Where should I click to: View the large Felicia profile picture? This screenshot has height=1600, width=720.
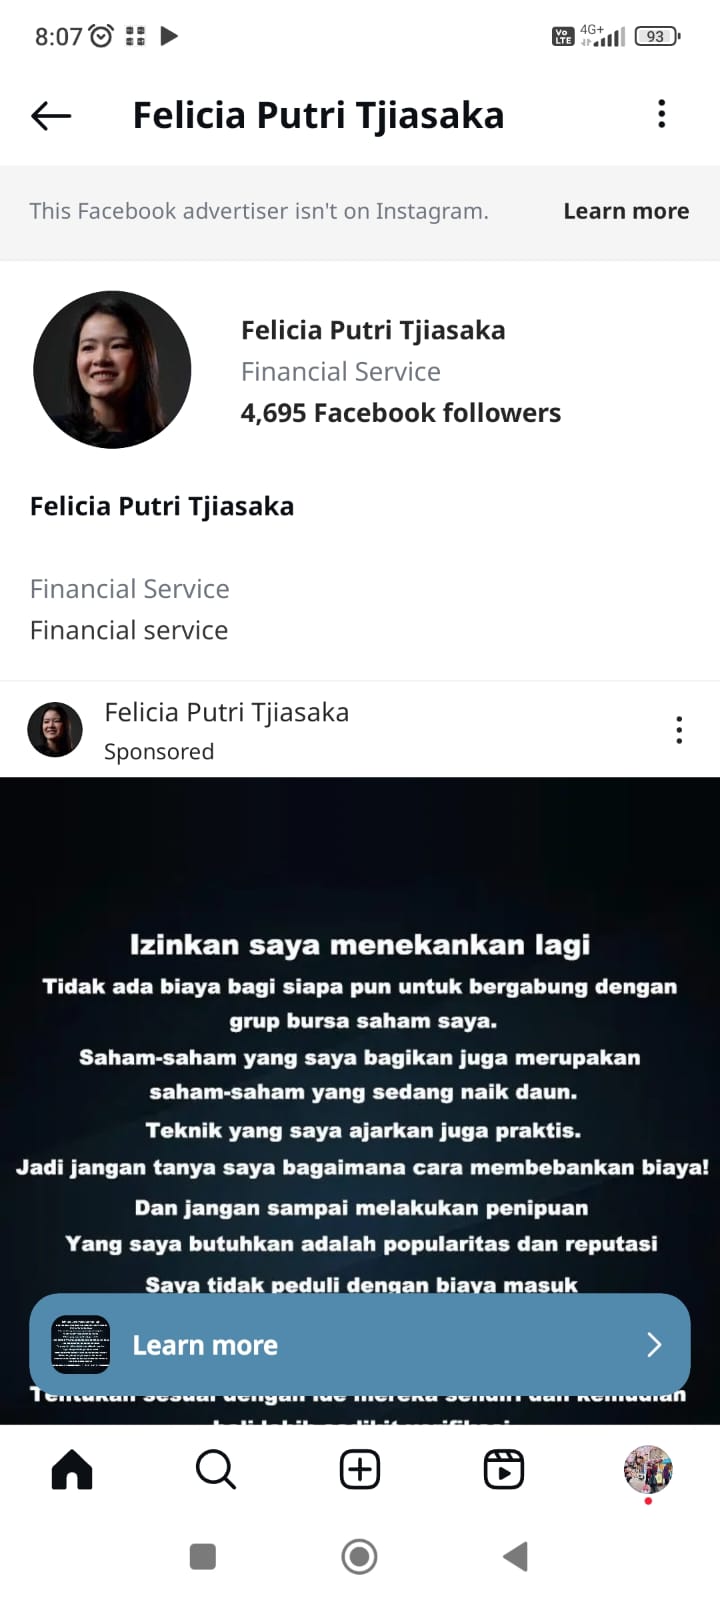tap(112, 369)
